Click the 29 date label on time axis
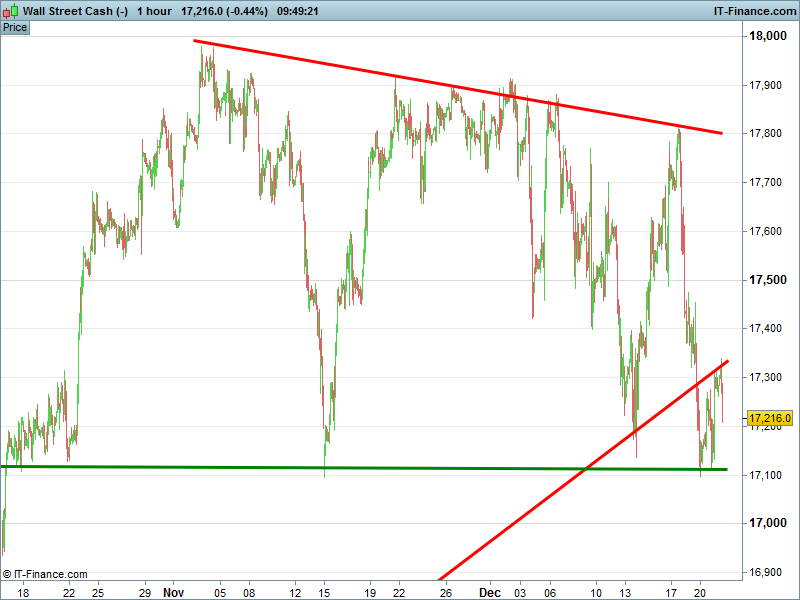Viewport: 800px width, 600px height. tap(145, 593)
